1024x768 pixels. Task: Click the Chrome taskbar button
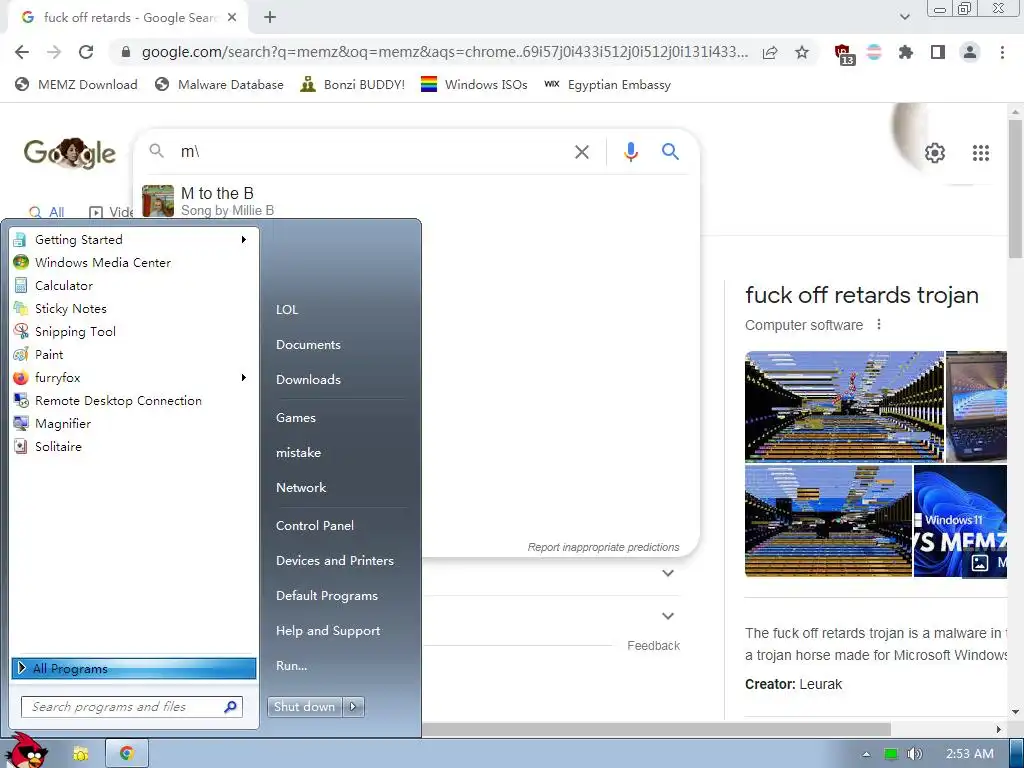(x=127, y=754)
